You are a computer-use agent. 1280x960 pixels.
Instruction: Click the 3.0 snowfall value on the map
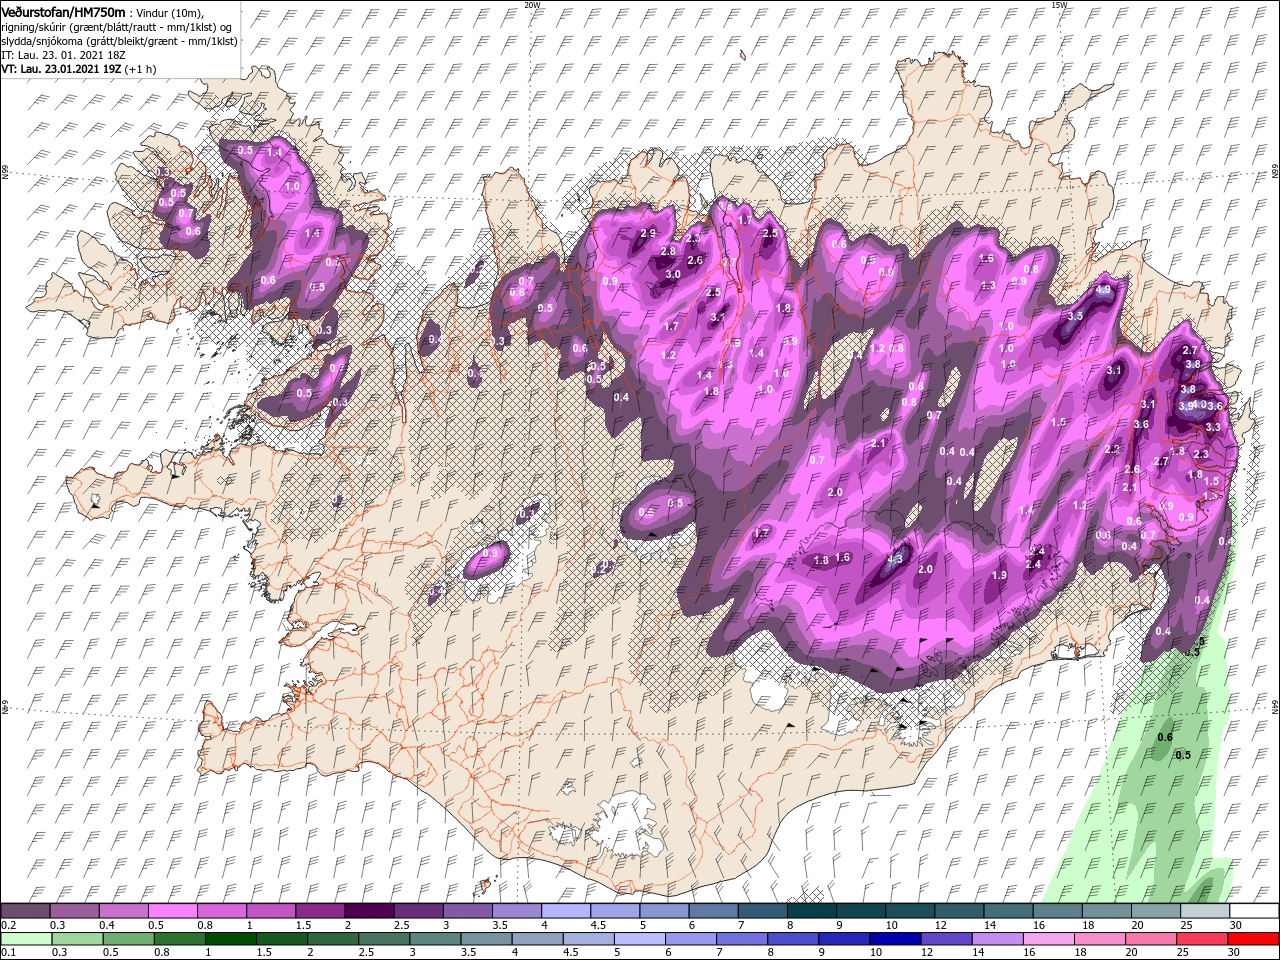pos(673,274)
